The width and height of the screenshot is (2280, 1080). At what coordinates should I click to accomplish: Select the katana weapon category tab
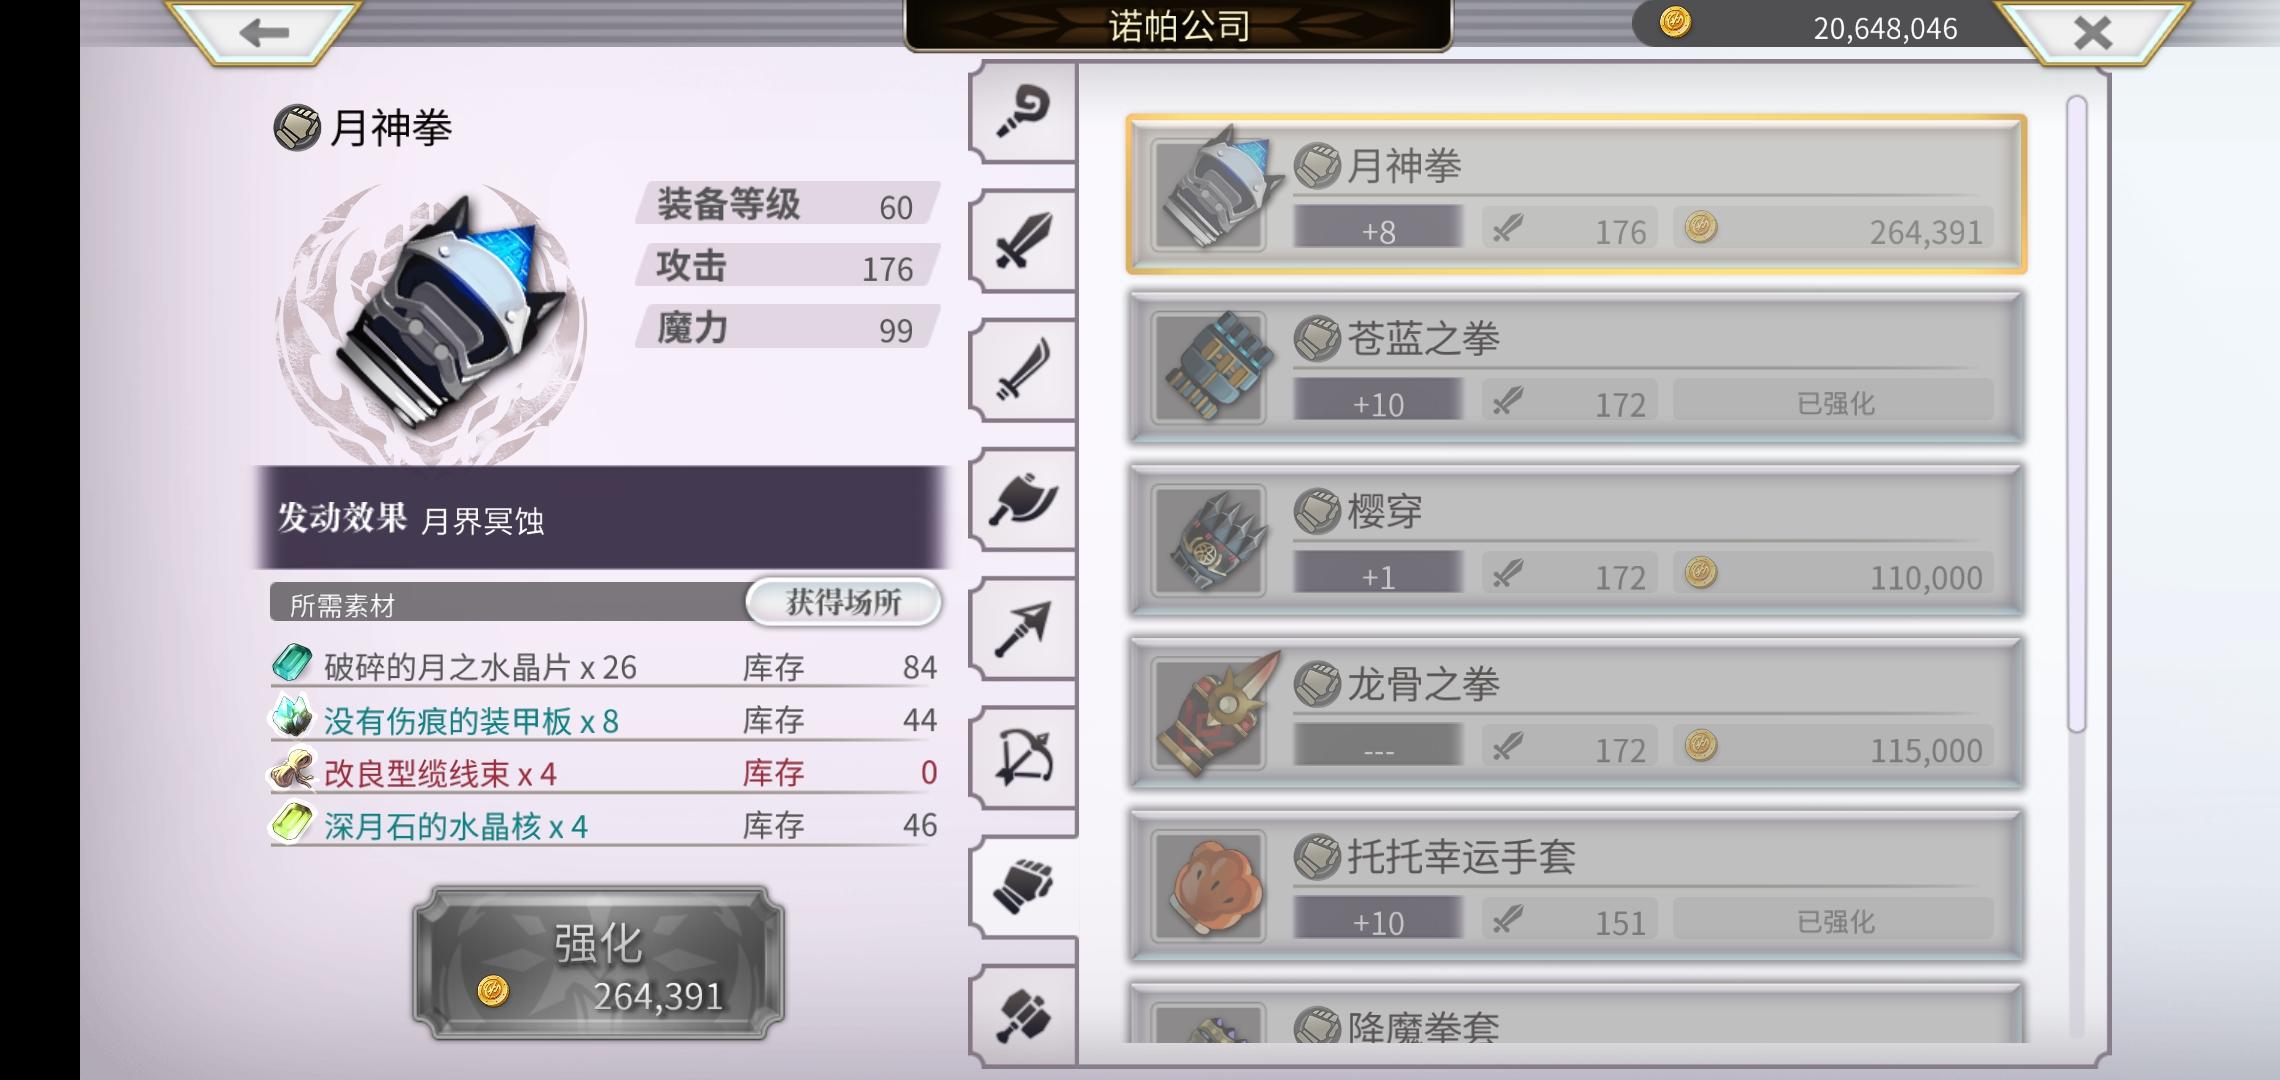click(1023, 370)
